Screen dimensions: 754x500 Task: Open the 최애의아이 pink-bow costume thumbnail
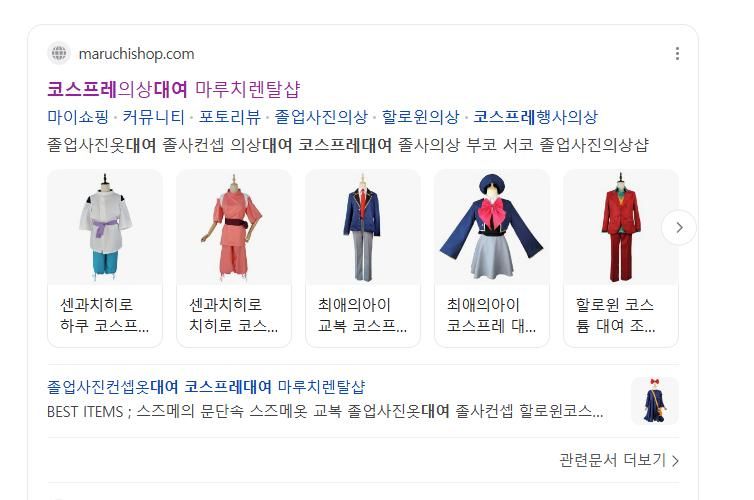click(x=491, y=227)
